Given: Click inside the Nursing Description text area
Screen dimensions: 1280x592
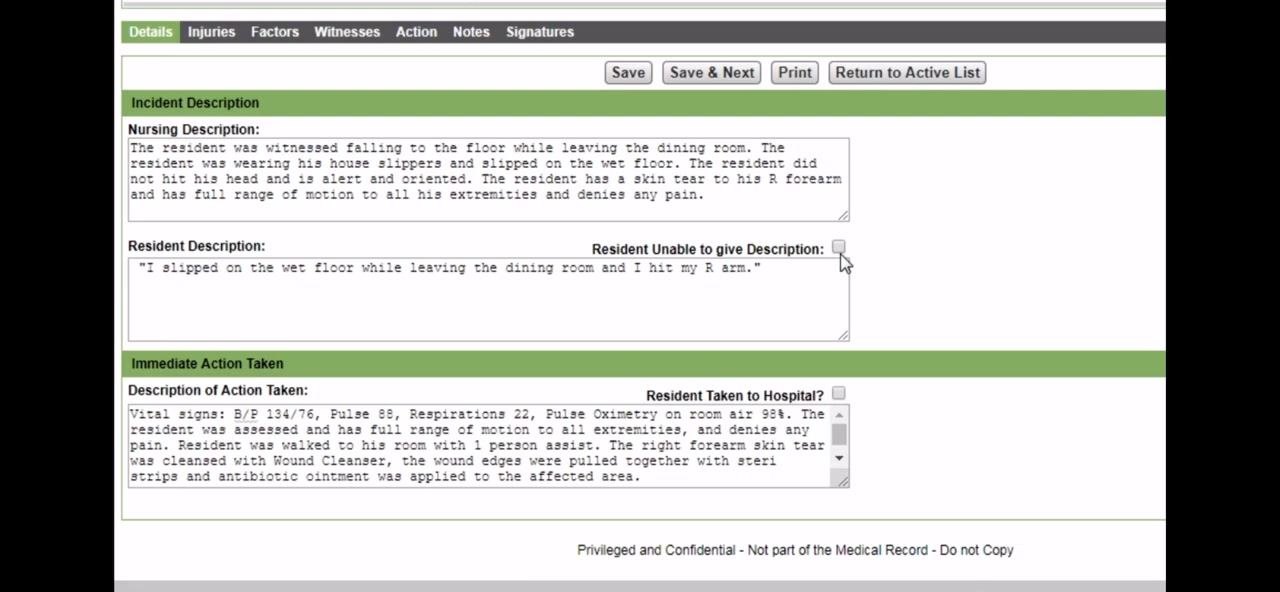Looking at the screenshot, I should pos(488,180).
